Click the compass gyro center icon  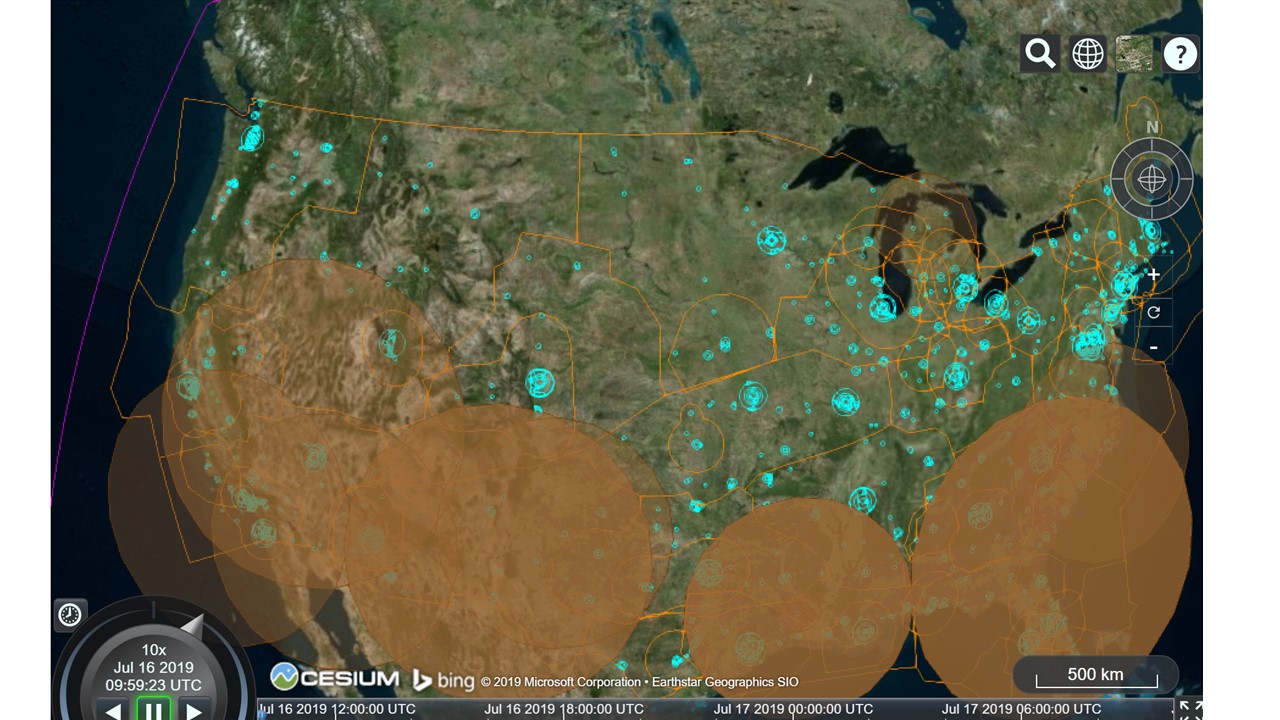coord(1152,180)
